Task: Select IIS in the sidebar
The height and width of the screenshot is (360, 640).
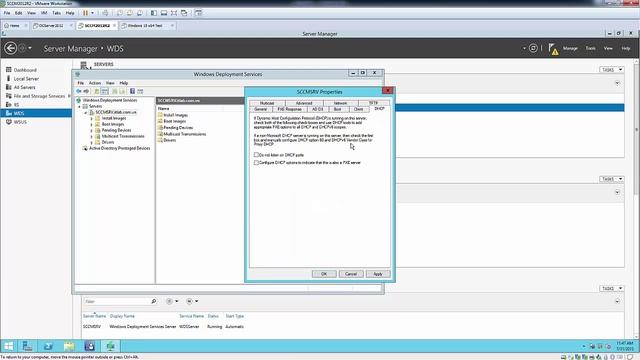Action: point(16,104)
